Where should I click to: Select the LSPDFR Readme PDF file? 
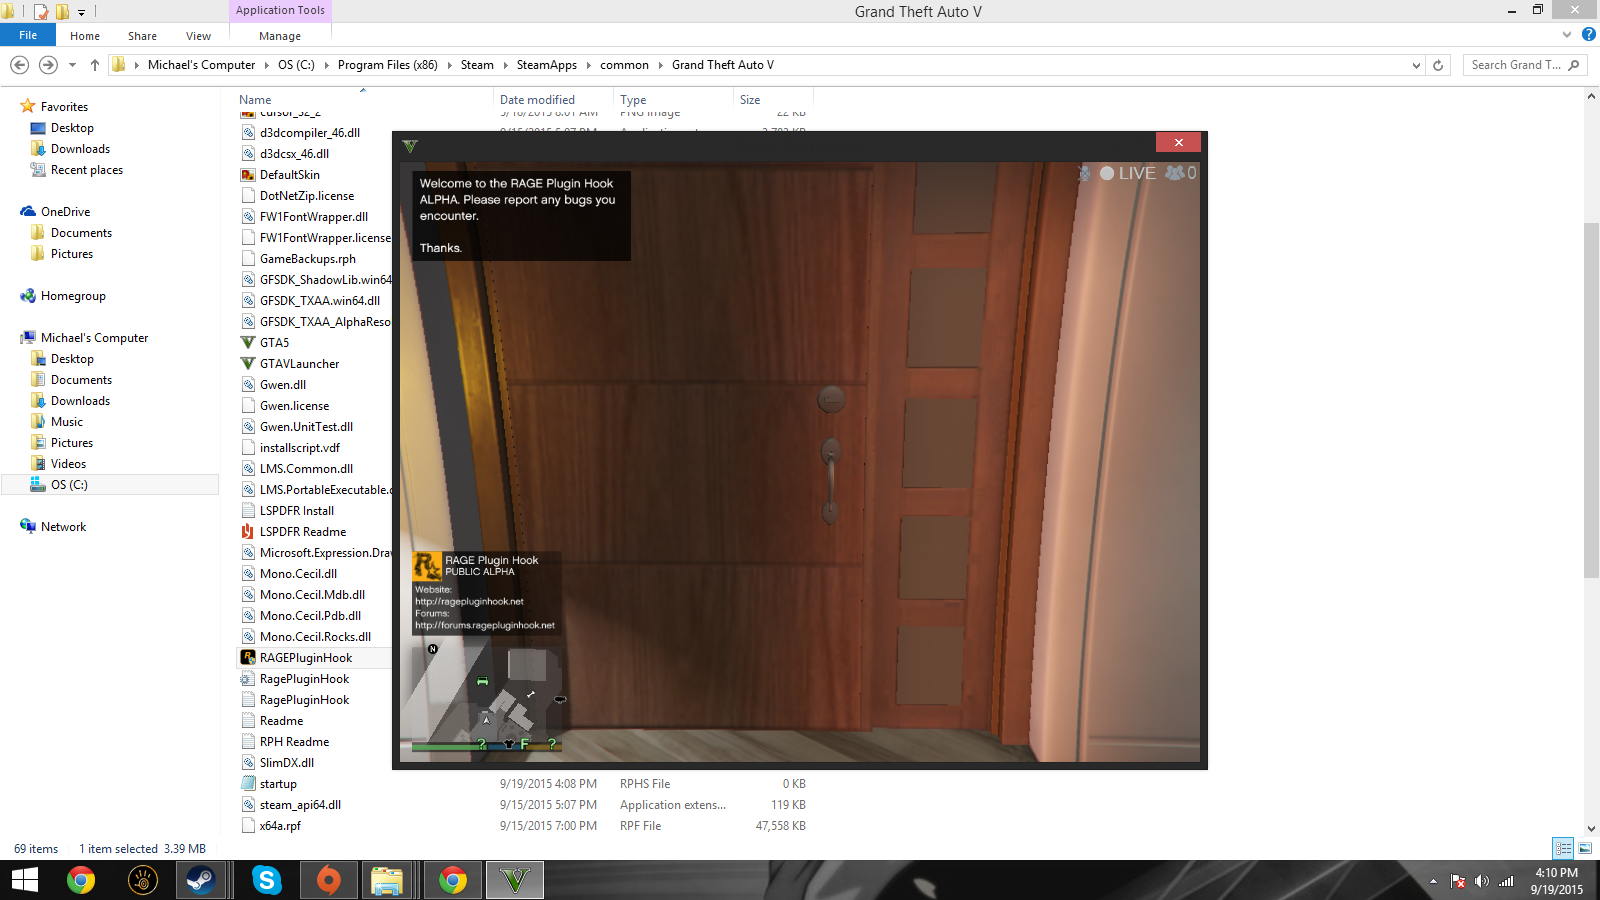point(302,532)
